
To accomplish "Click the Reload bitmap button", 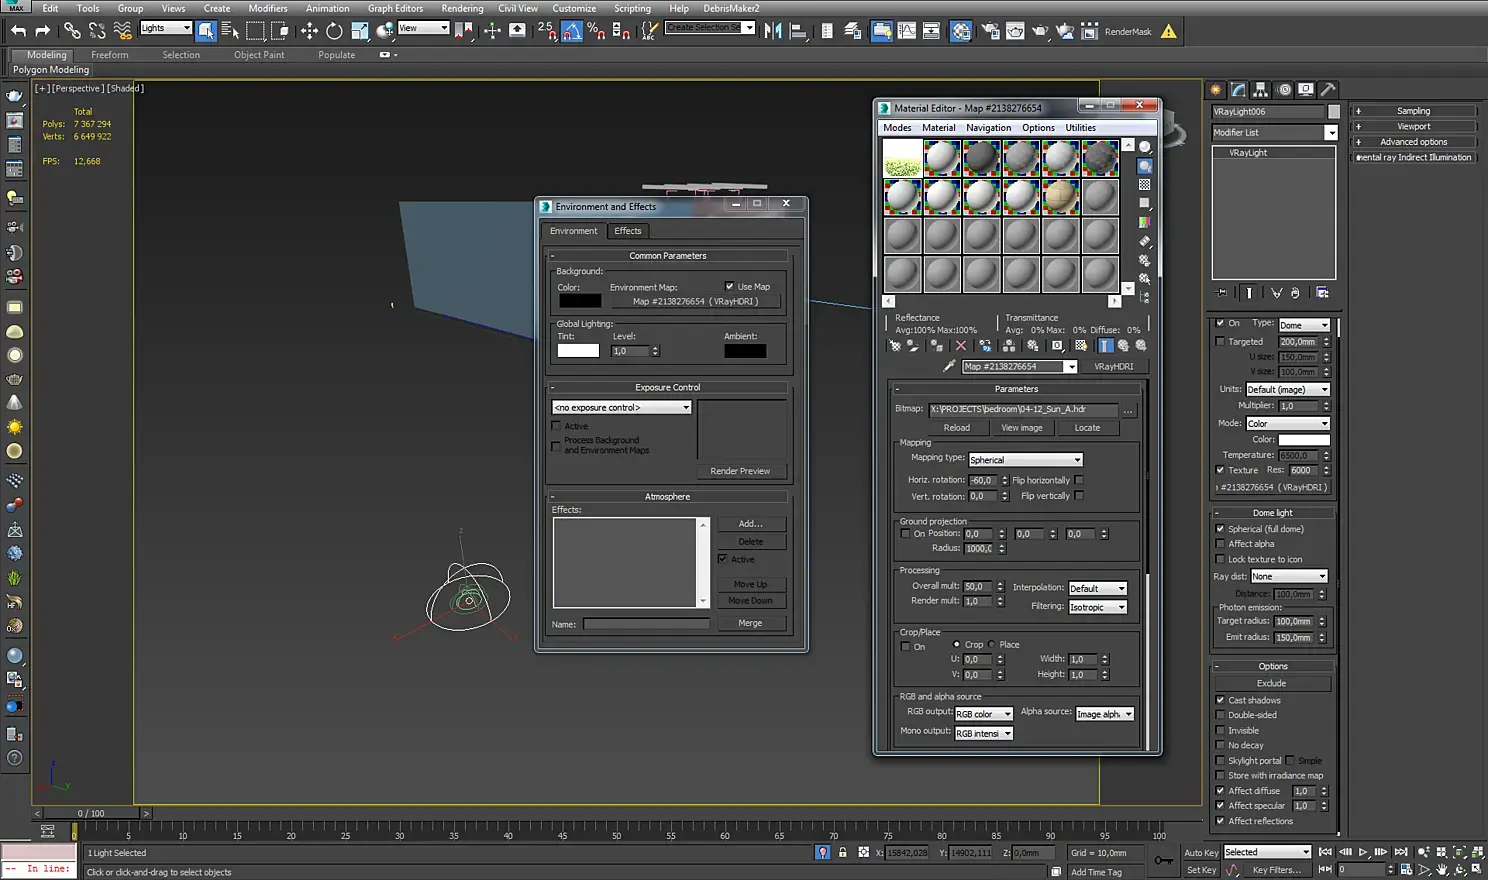I will click(956, 428).
